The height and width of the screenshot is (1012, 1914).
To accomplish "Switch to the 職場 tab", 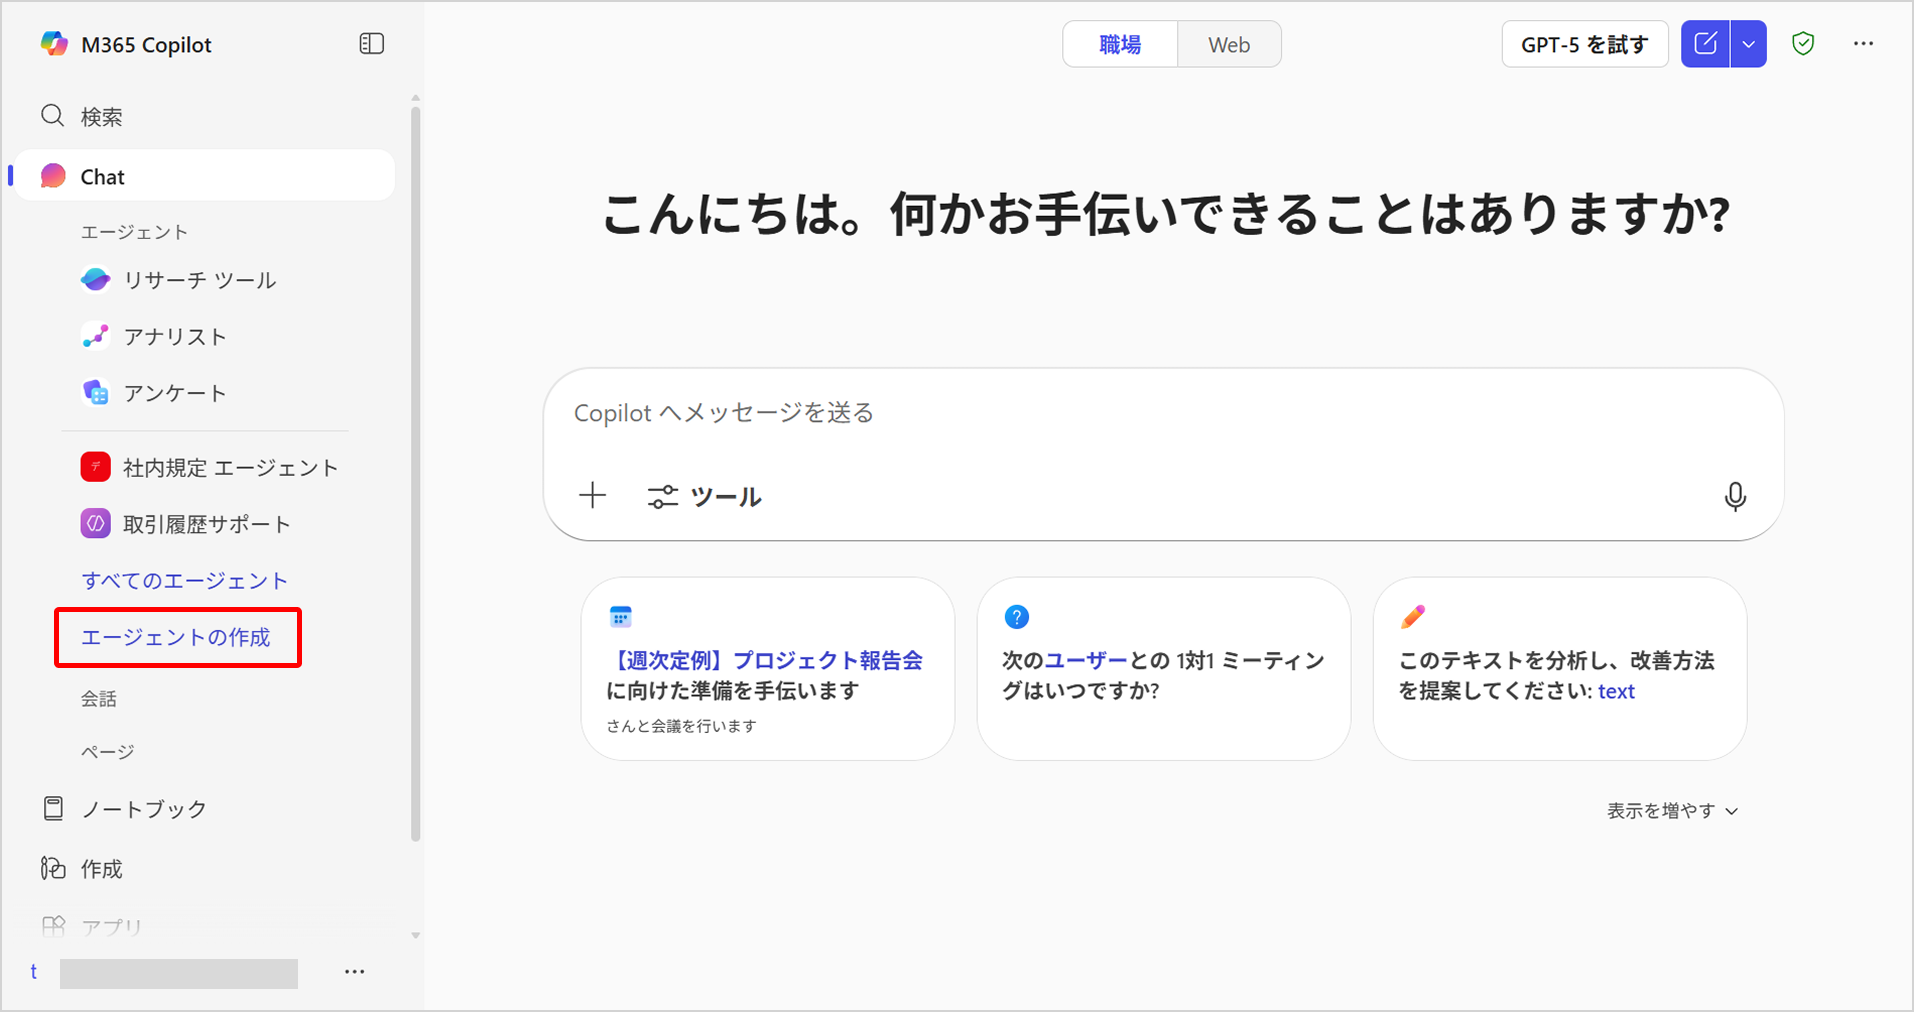I will click(x=1120, y=45).
